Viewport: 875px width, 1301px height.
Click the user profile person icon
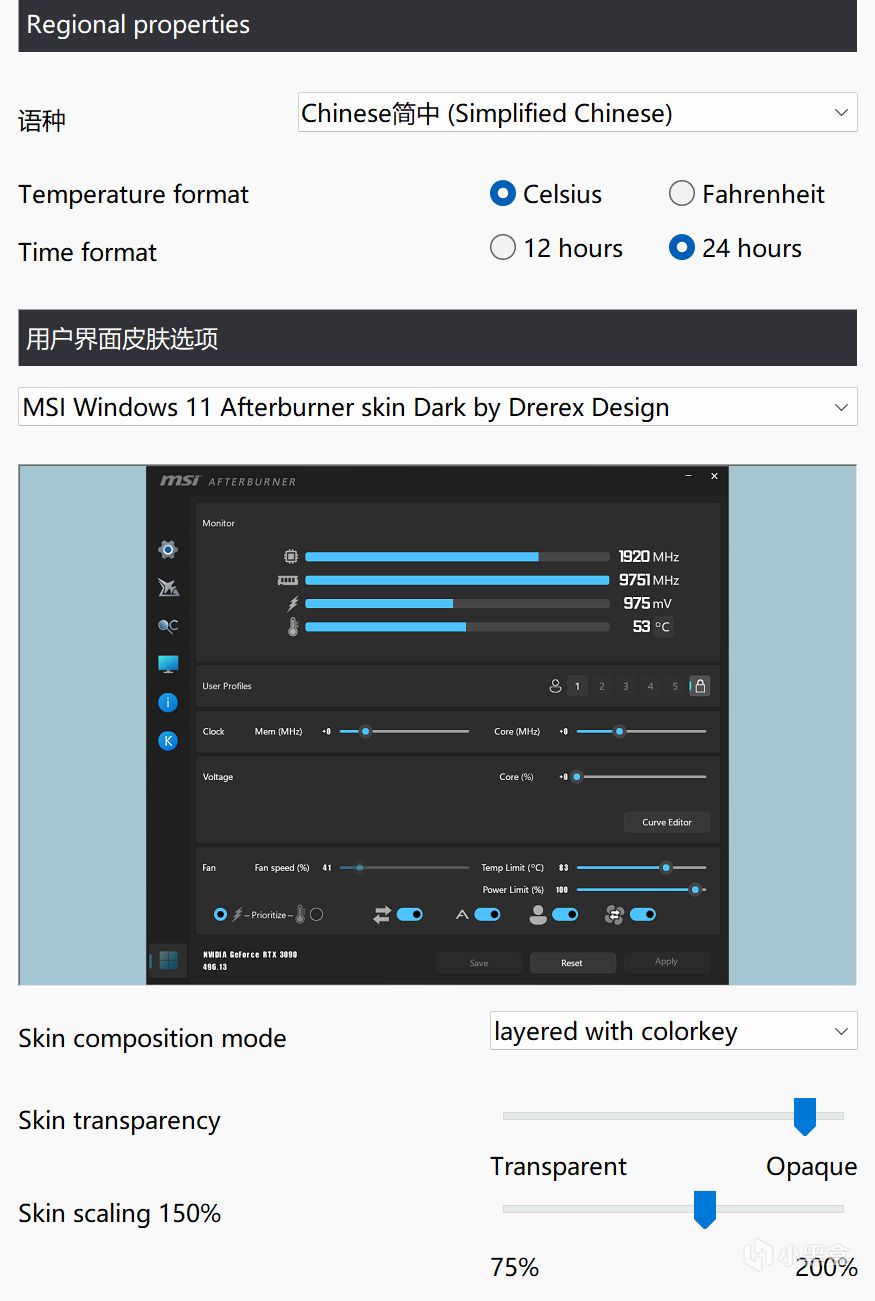point(555,686)
